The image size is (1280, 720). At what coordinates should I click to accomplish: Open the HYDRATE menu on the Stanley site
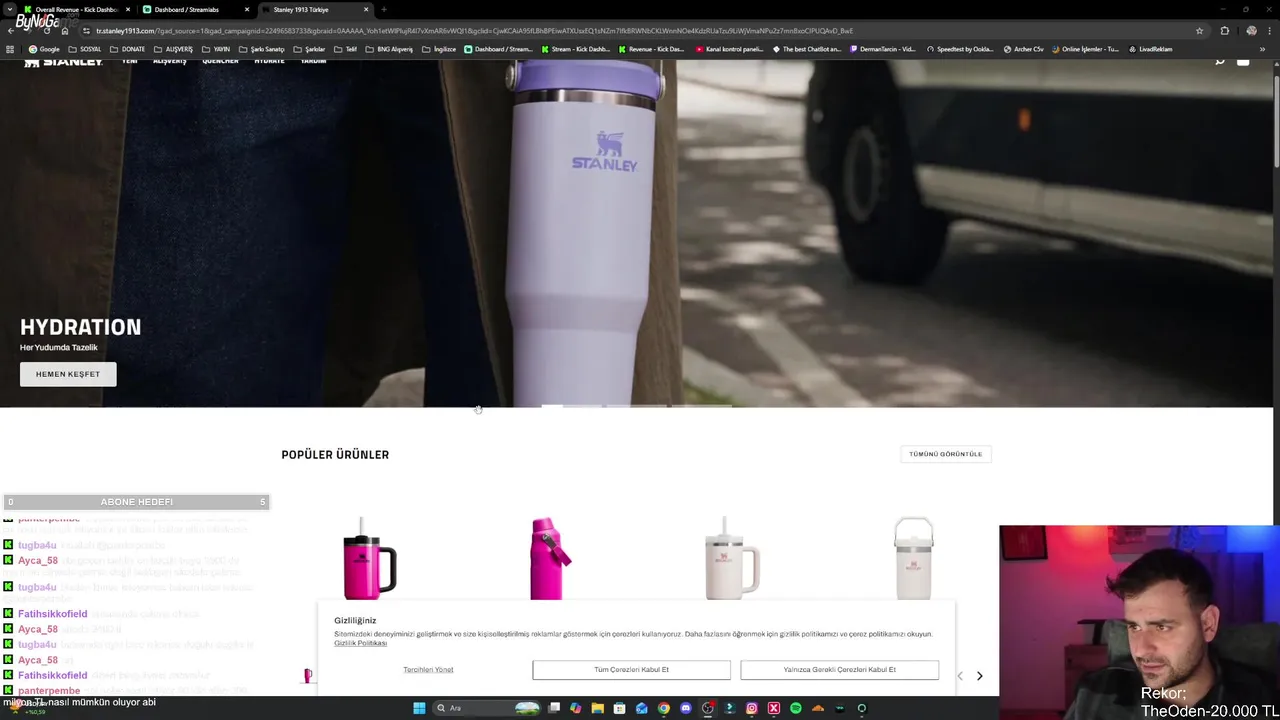[x=269, y=61]
